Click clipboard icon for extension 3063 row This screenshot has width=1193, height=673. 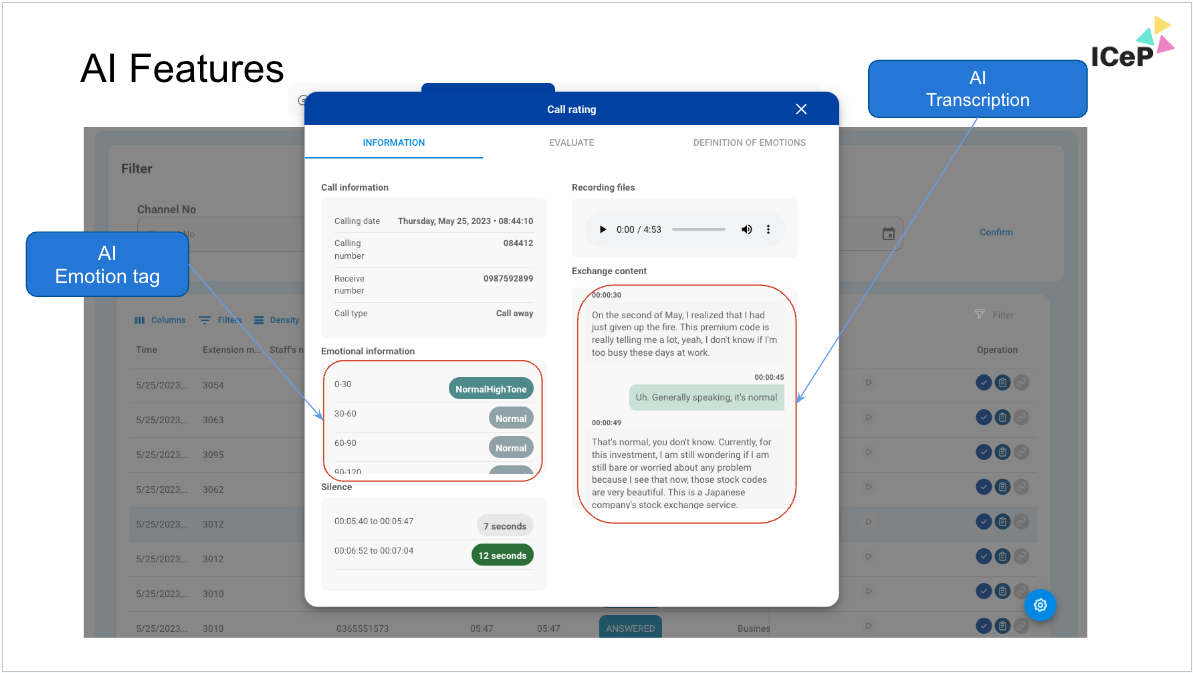point(1002,417)
